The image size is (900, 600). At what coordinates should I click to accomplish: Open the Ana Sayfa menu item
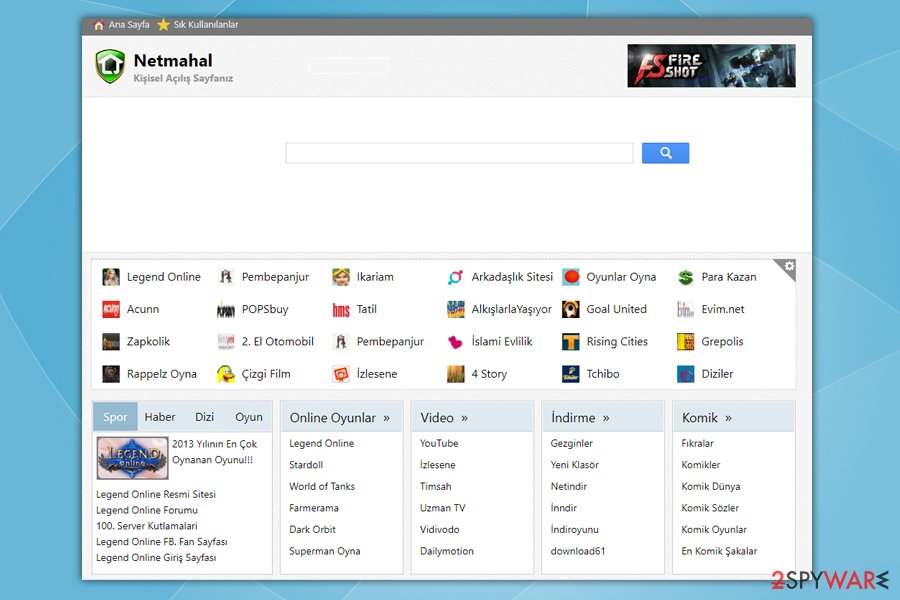pyautogui.click(x=129, y=25)
